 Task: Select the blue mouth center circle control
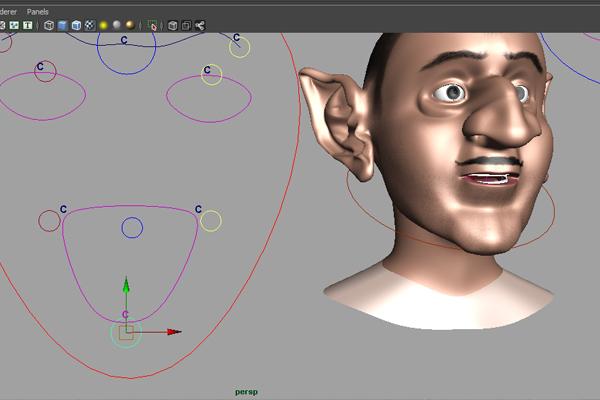(132, 228)
